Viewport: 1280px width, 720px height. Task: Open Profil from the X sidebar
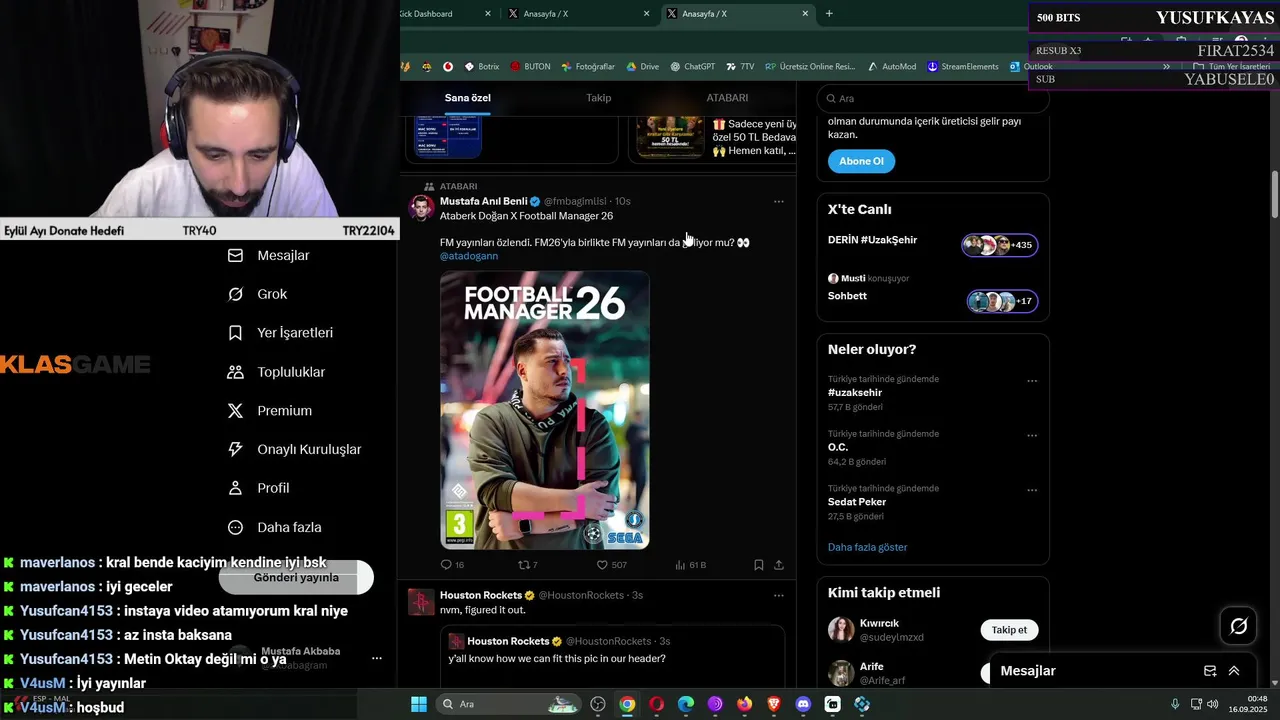pos(258,488)
